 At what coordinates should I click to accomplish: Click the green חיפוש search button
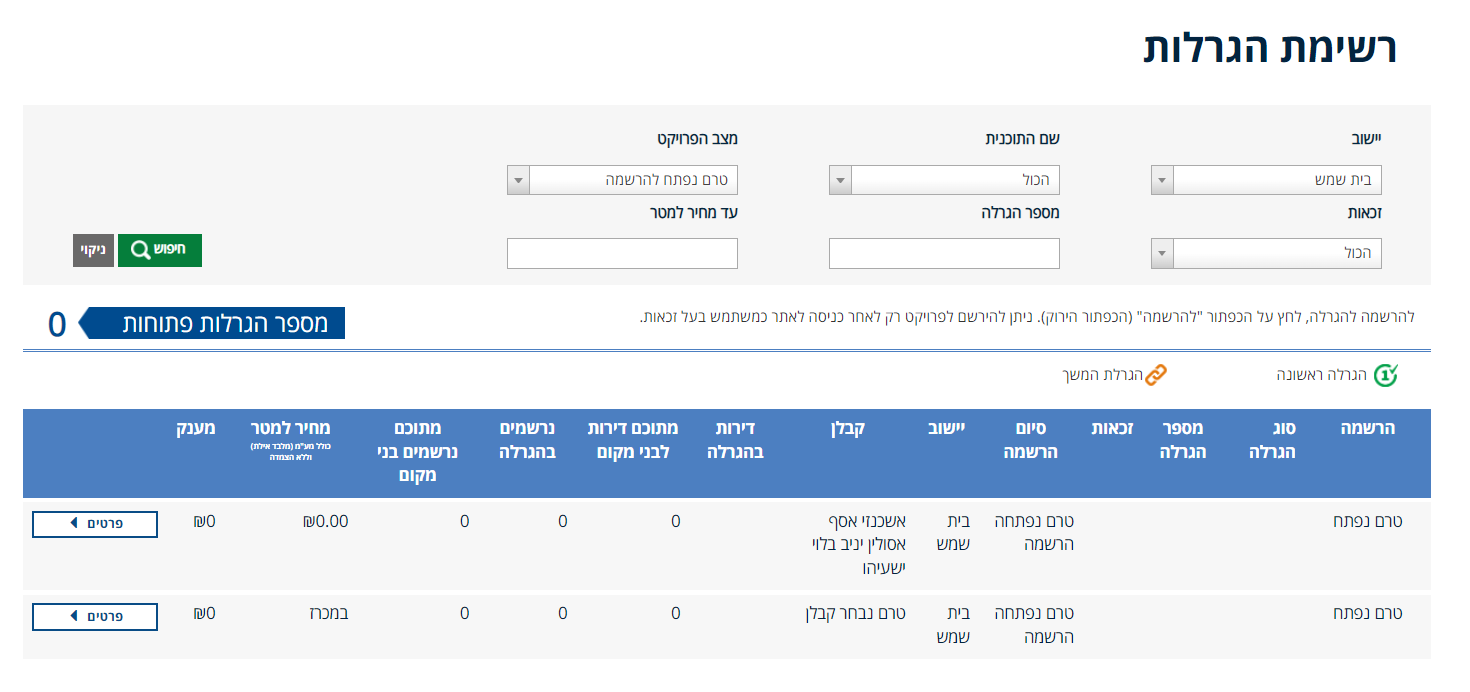coord(160,250)
